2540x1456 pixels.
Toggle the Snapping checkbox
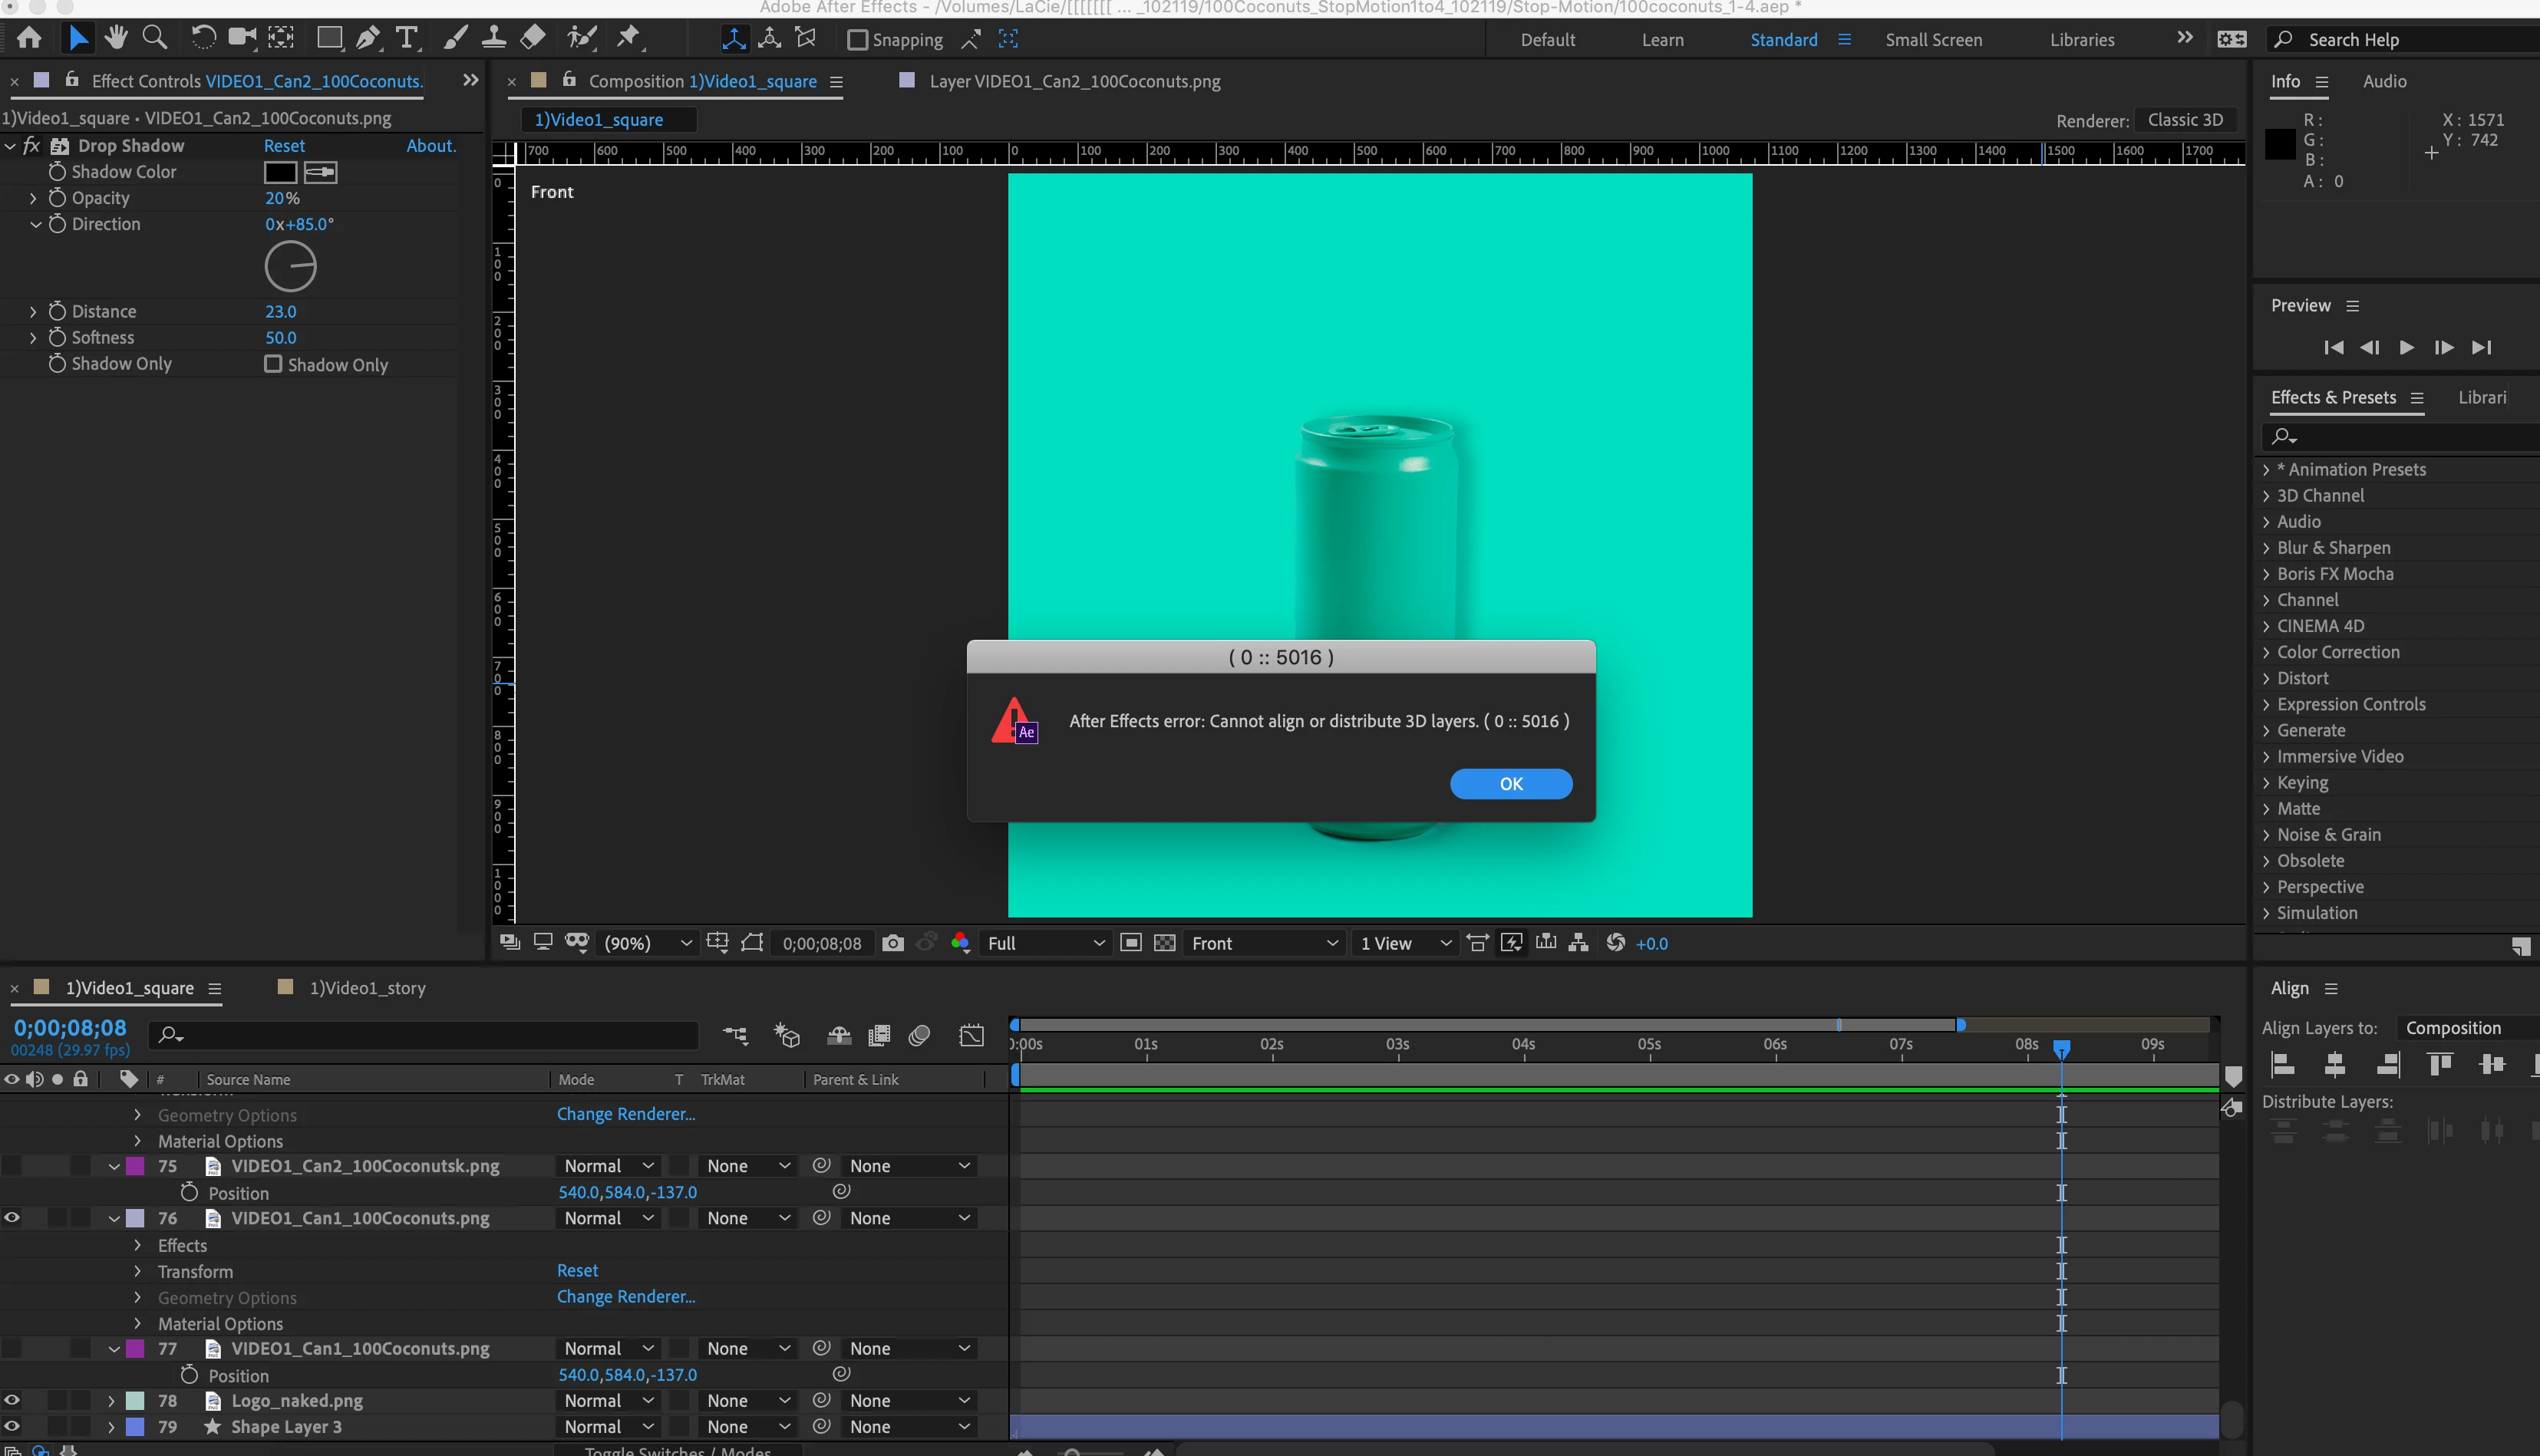pos(857,40)
